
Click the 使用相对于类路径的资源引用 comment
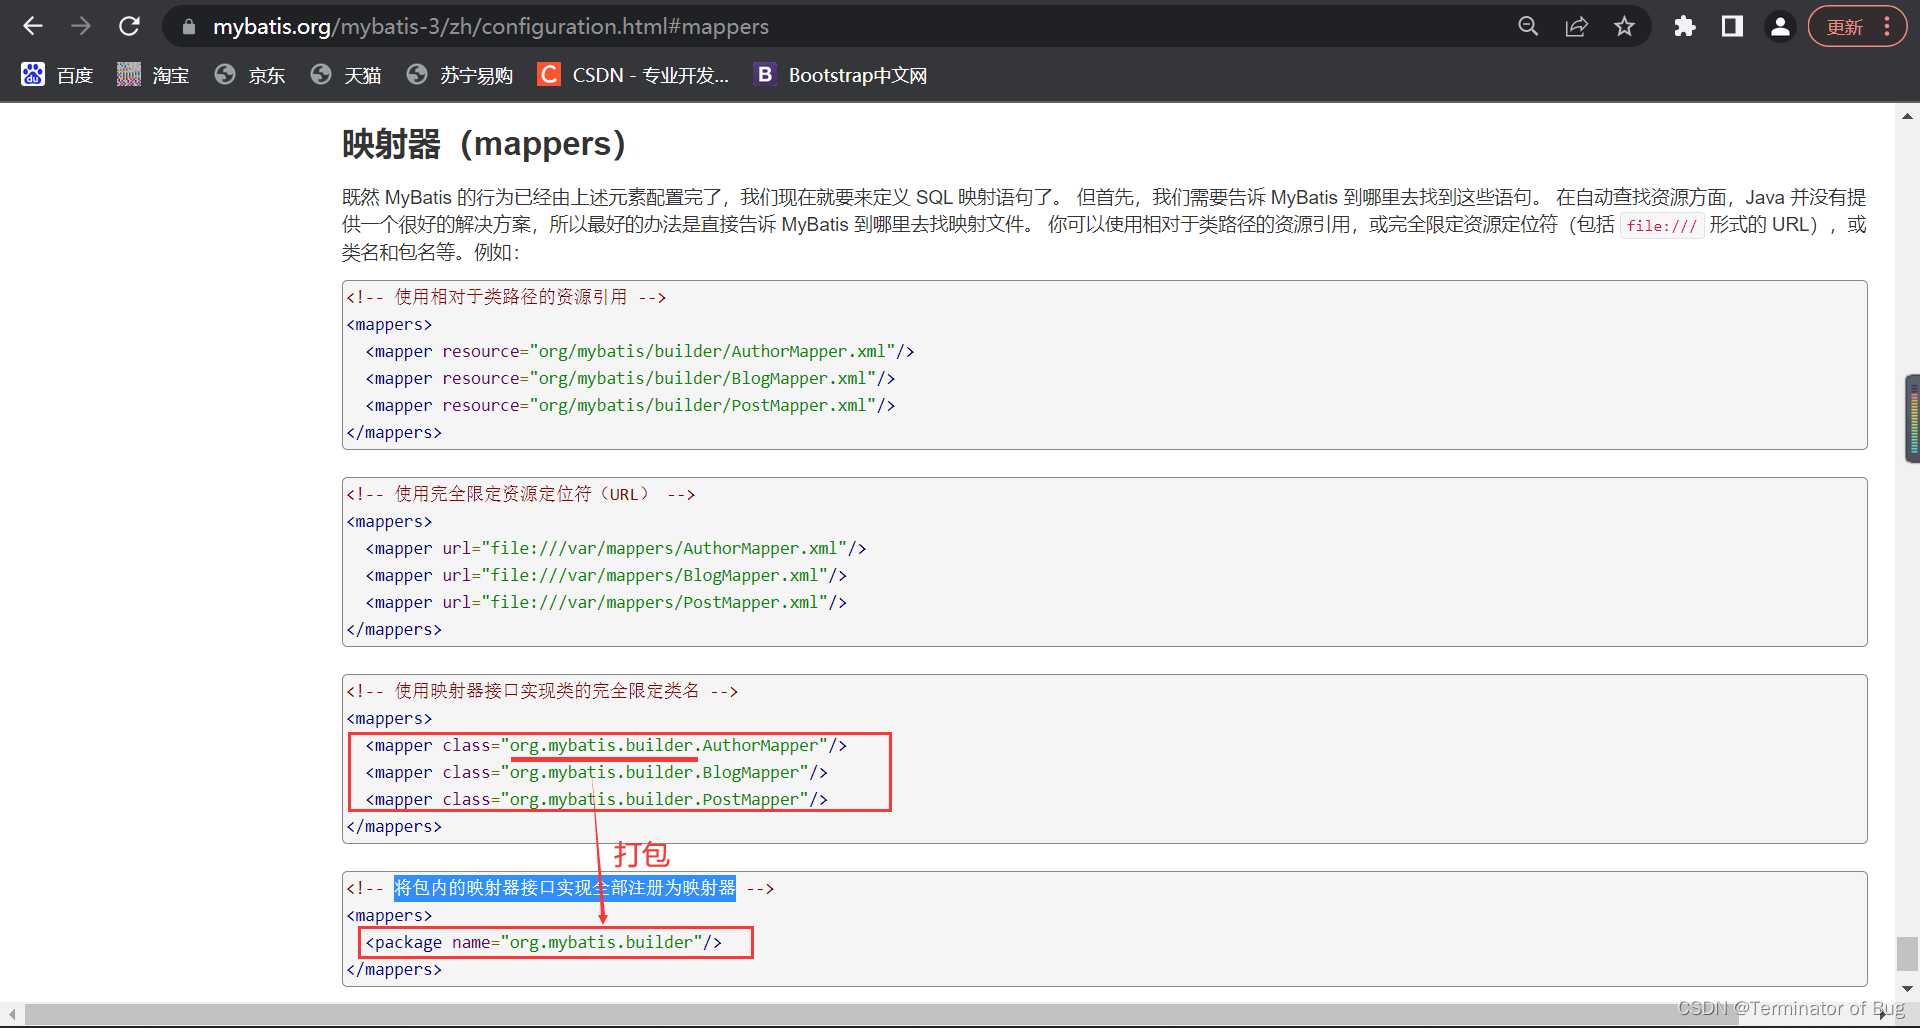(506, 297)
